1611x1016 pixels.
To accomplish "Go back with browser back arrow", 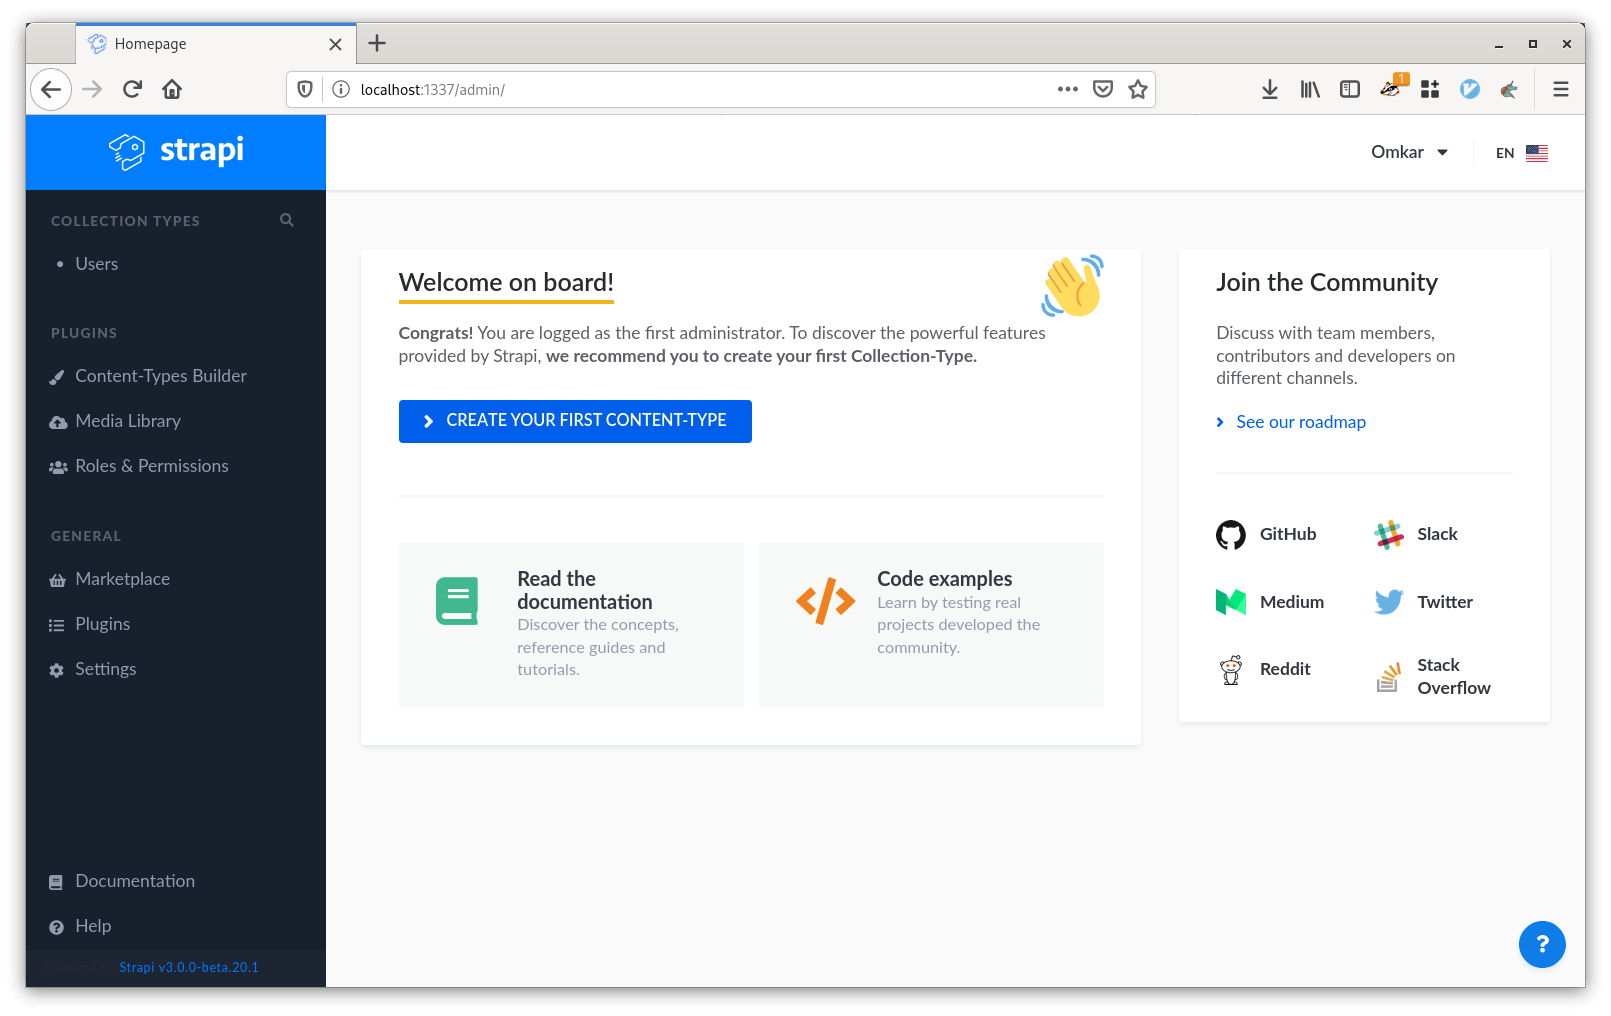I will click(x=51, y=89).
